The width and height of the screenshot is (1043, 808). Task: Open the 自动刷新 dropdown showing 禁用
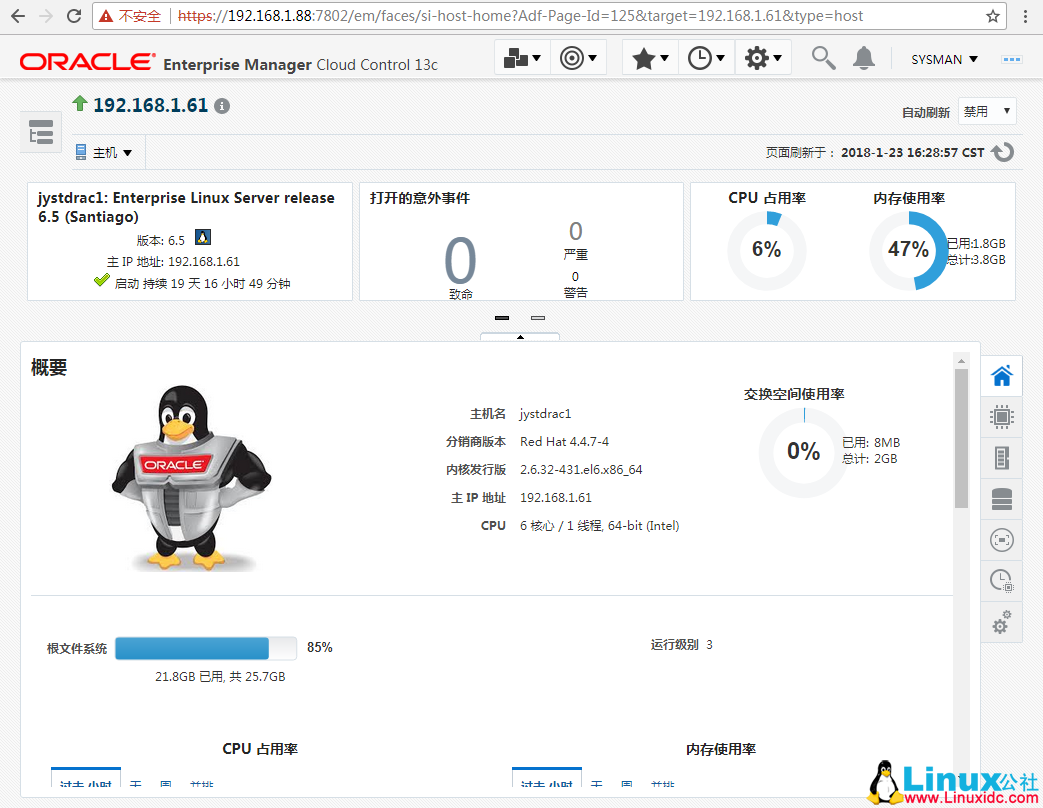(987, 111)
